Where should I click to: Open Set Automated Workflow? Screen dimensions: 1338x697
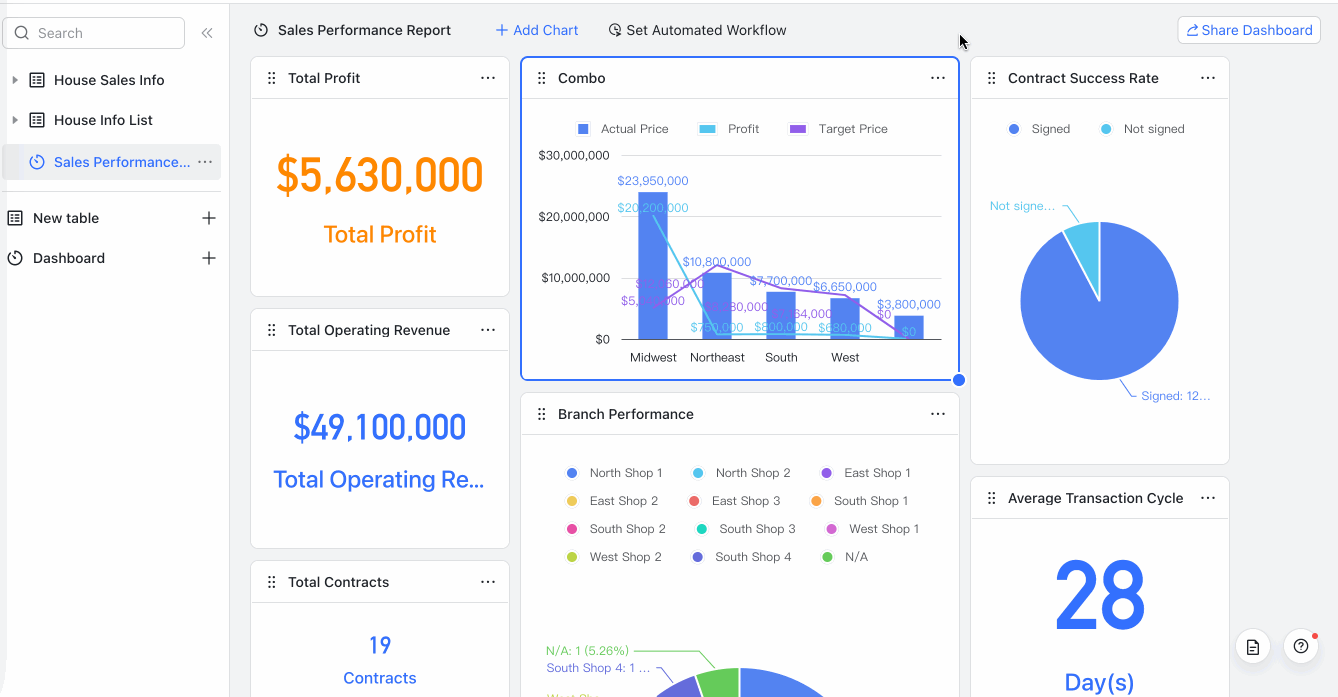pos(697,30)
